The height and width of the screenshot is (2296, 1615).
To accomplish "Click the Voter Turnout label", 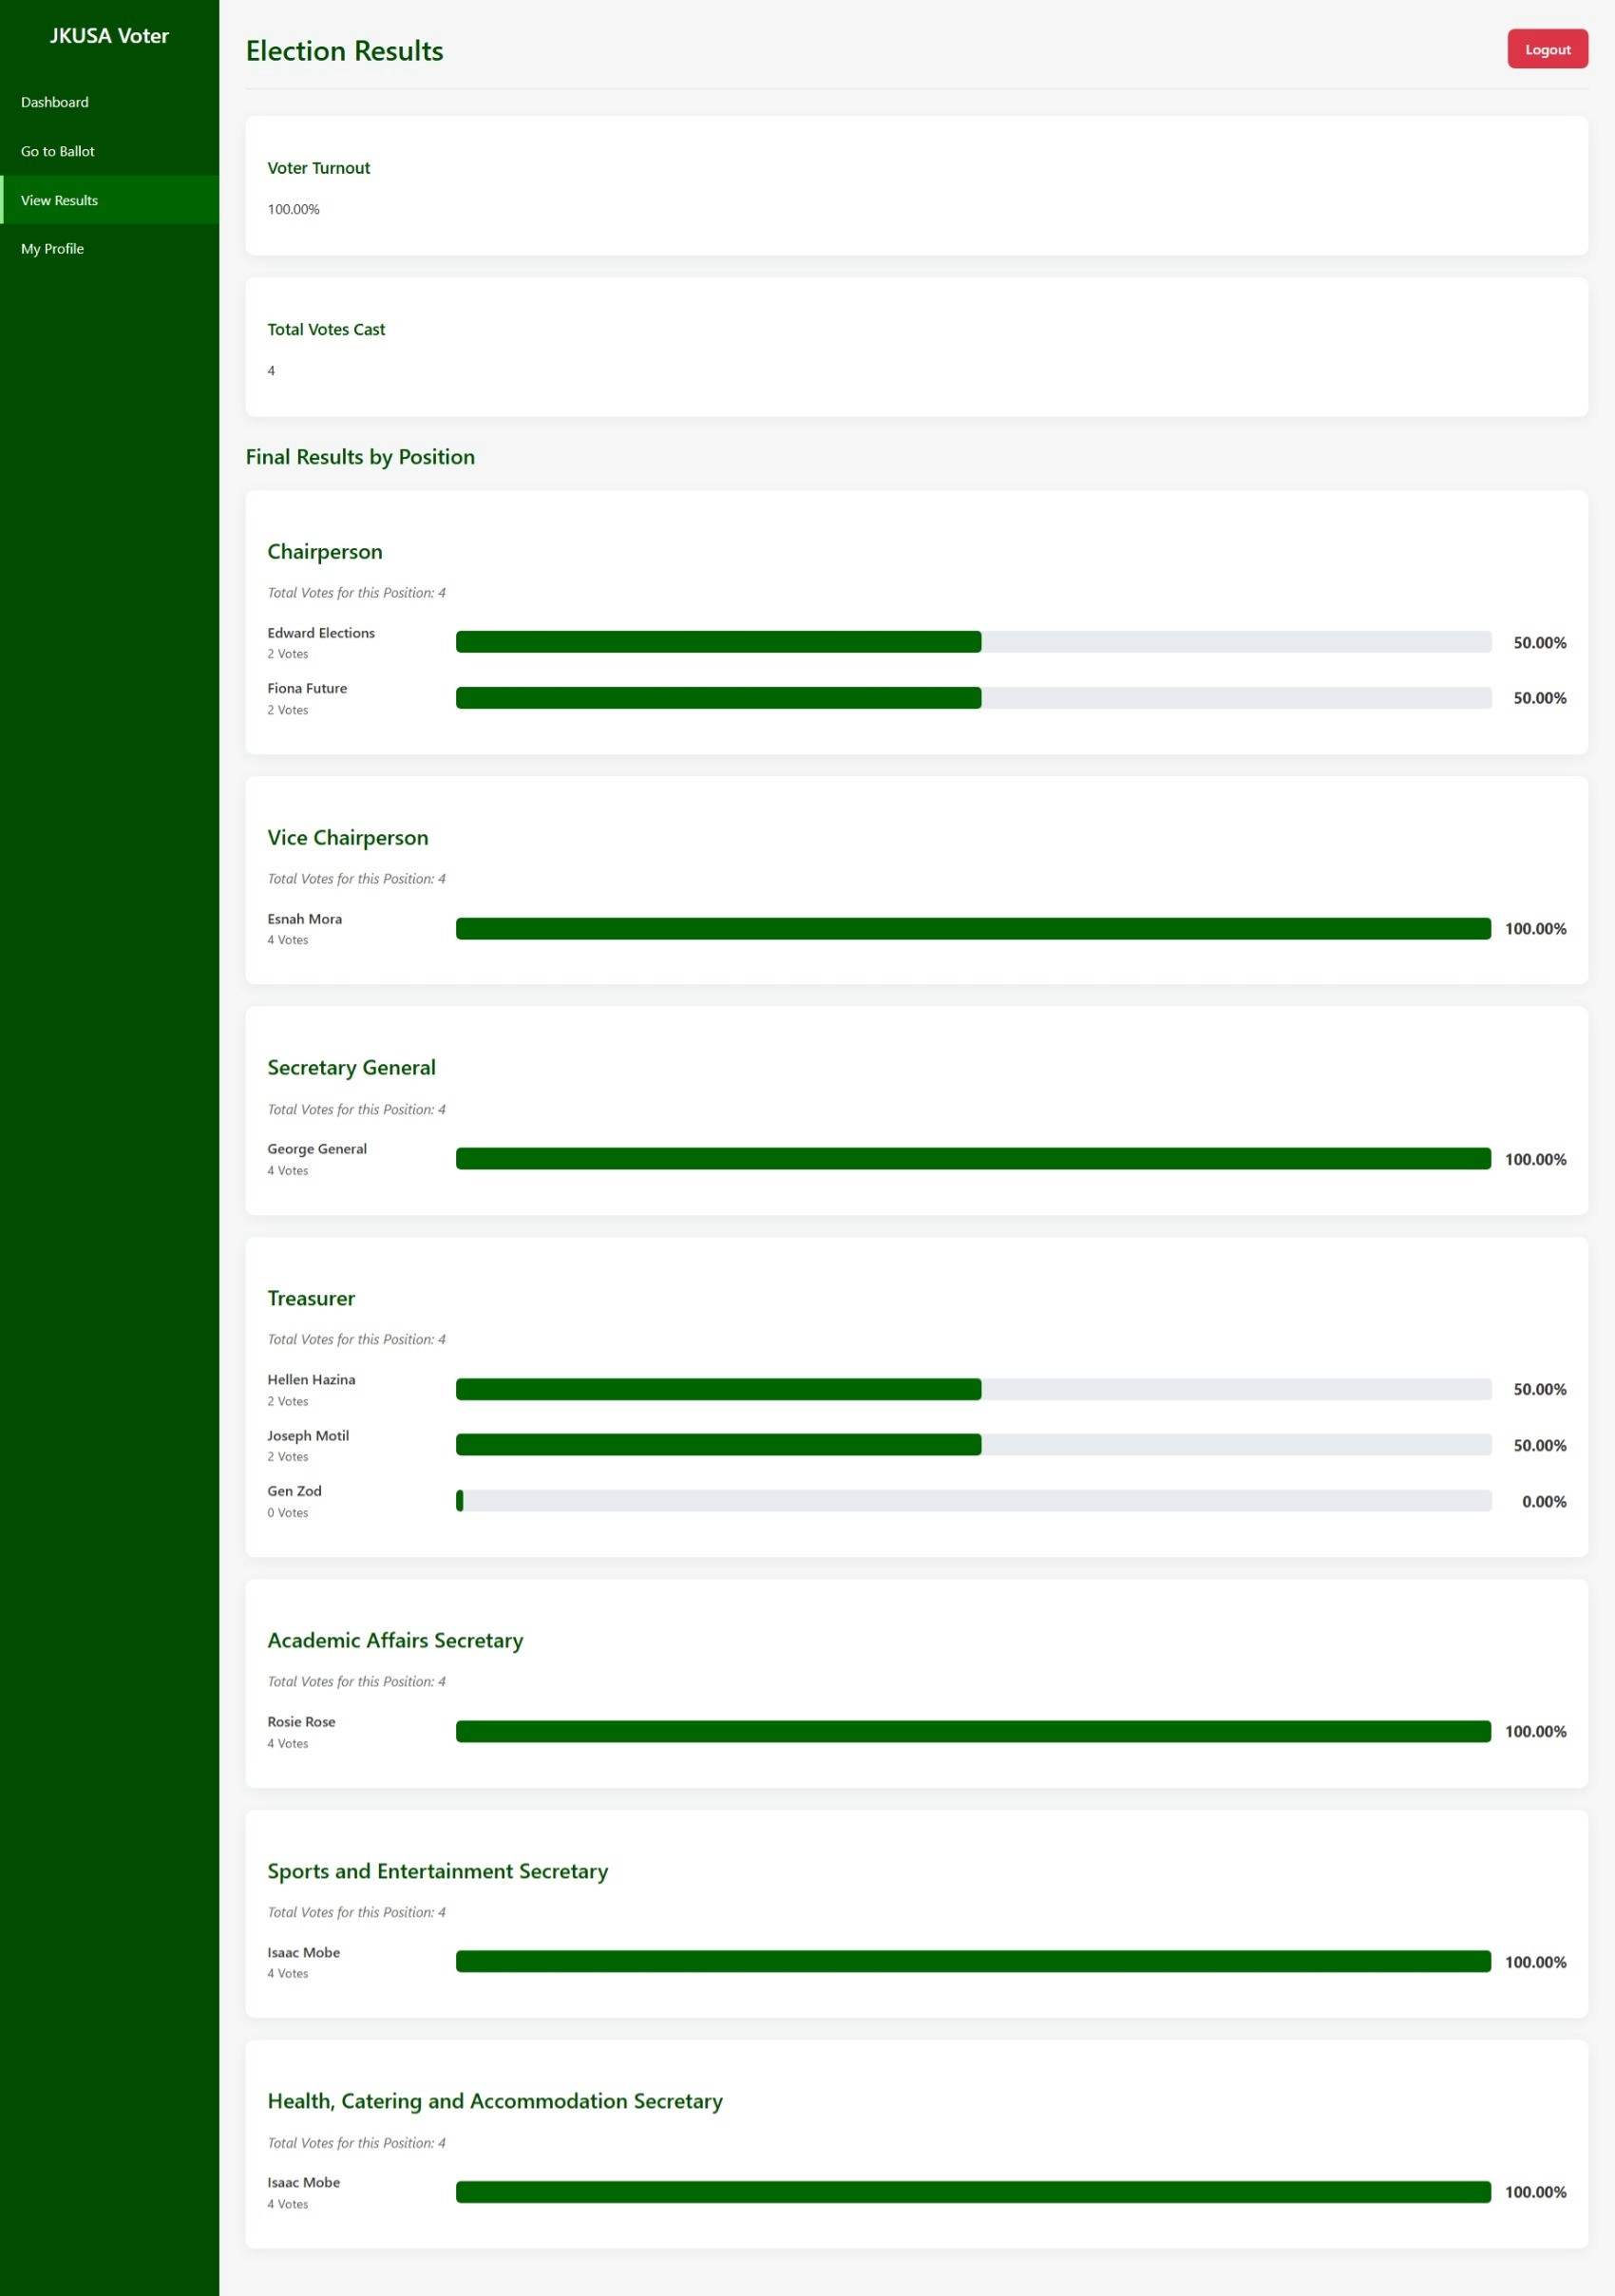I will [318, 168].
